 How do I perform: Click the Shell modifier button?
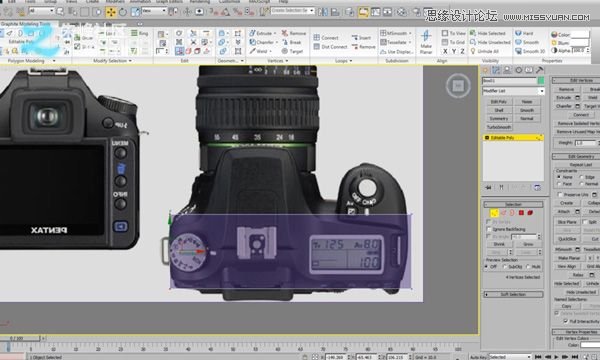(499, 110)
